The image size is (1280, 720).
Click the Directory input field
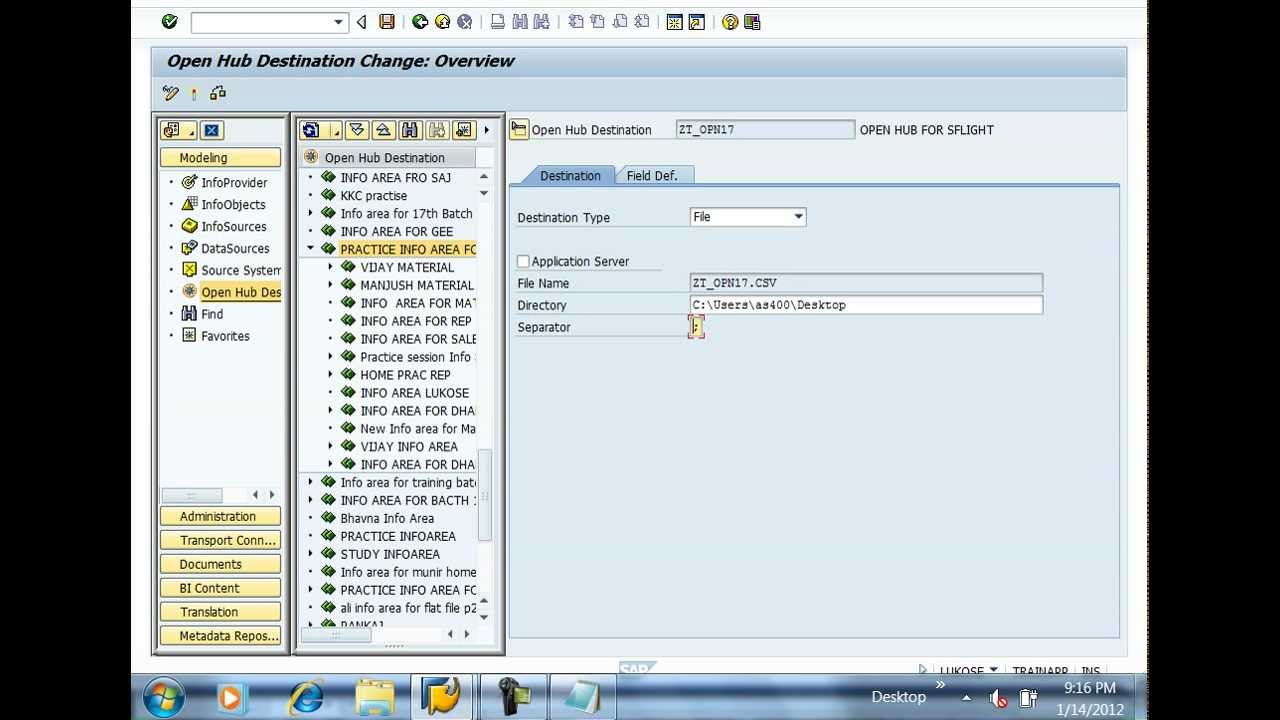[866, 305]
